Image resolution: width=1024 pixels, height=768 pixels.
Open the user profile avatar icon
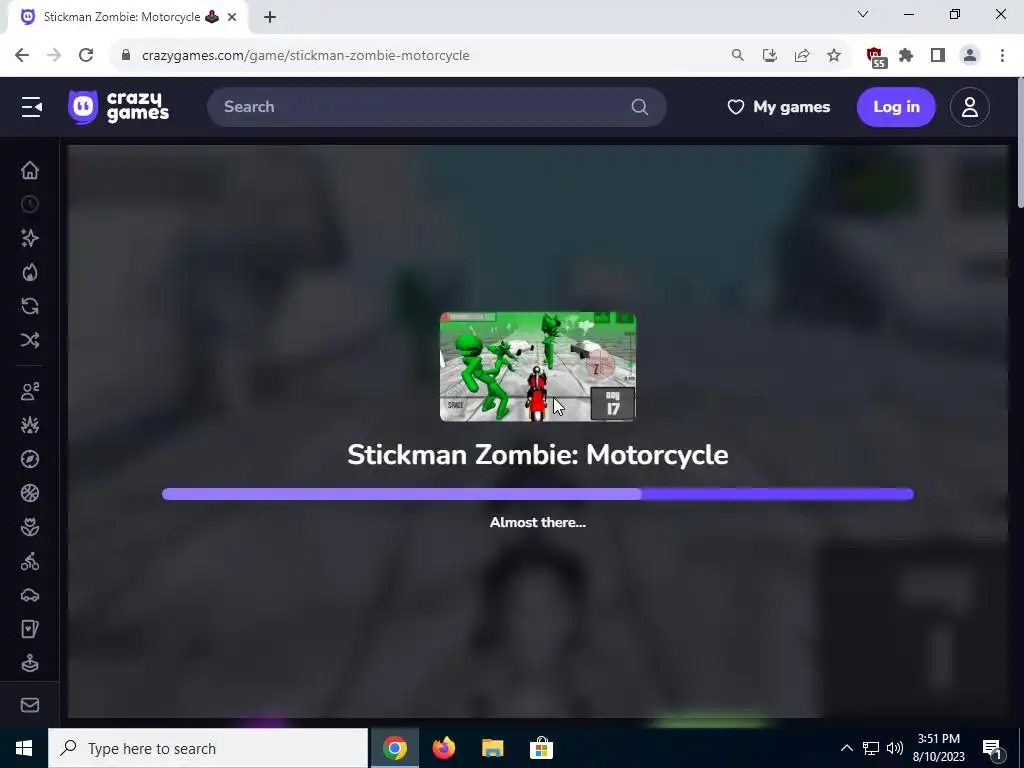point(970,107)
